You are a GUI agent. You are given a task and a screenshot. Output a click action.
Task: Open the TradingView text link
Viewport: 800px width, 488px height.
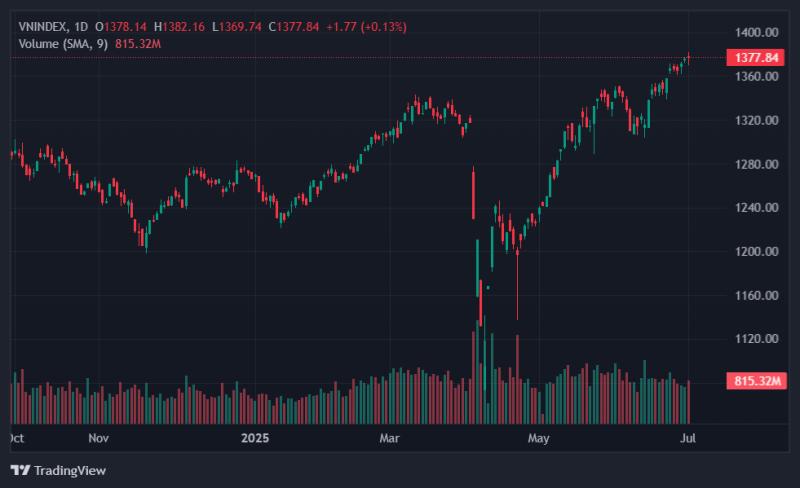70,471
